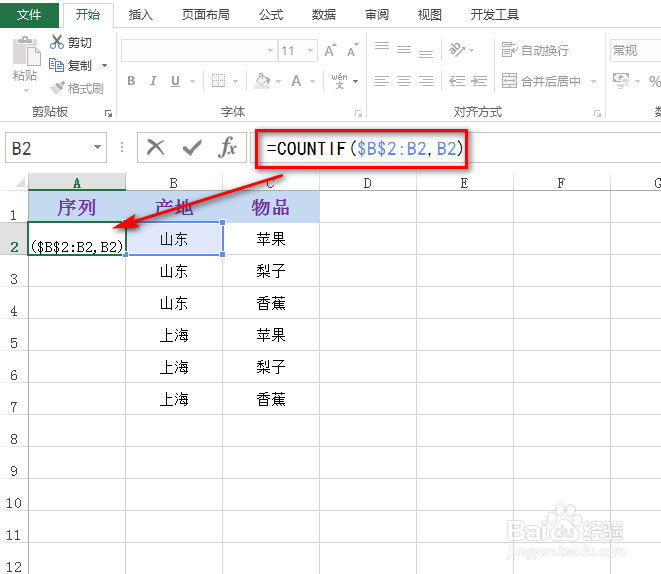Open the font size 11 dropdown
The image size is (661, 574).
[311, 51]
